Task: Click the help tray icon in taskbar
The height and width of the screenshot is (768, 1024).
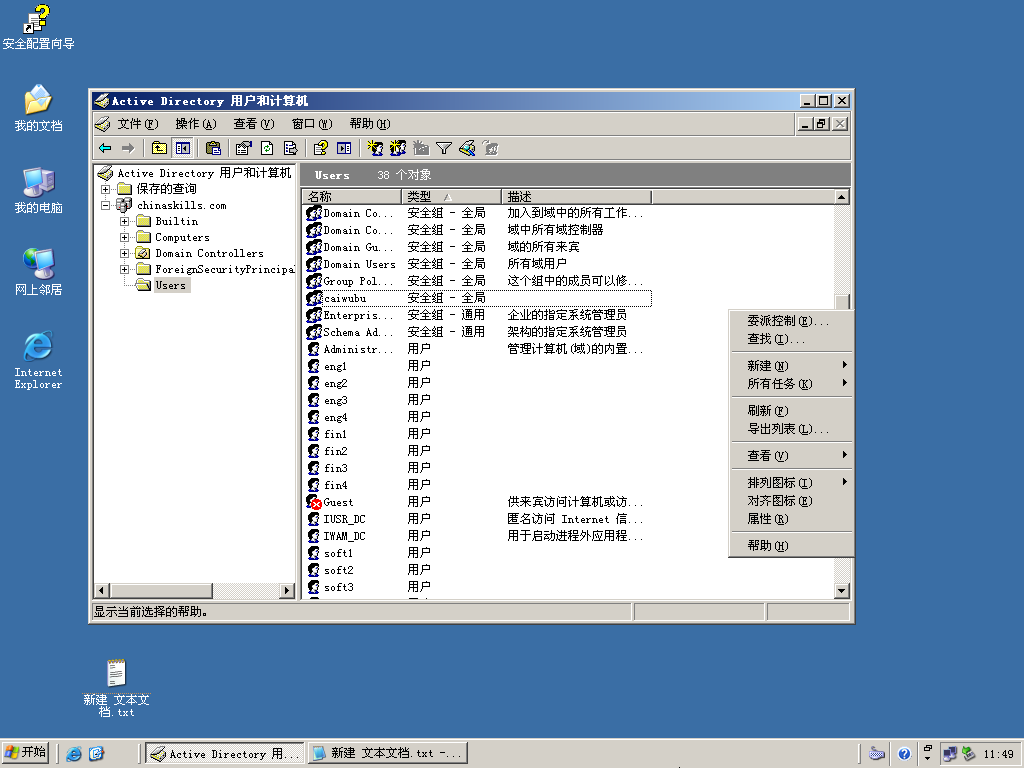Action: click(904, 754)
